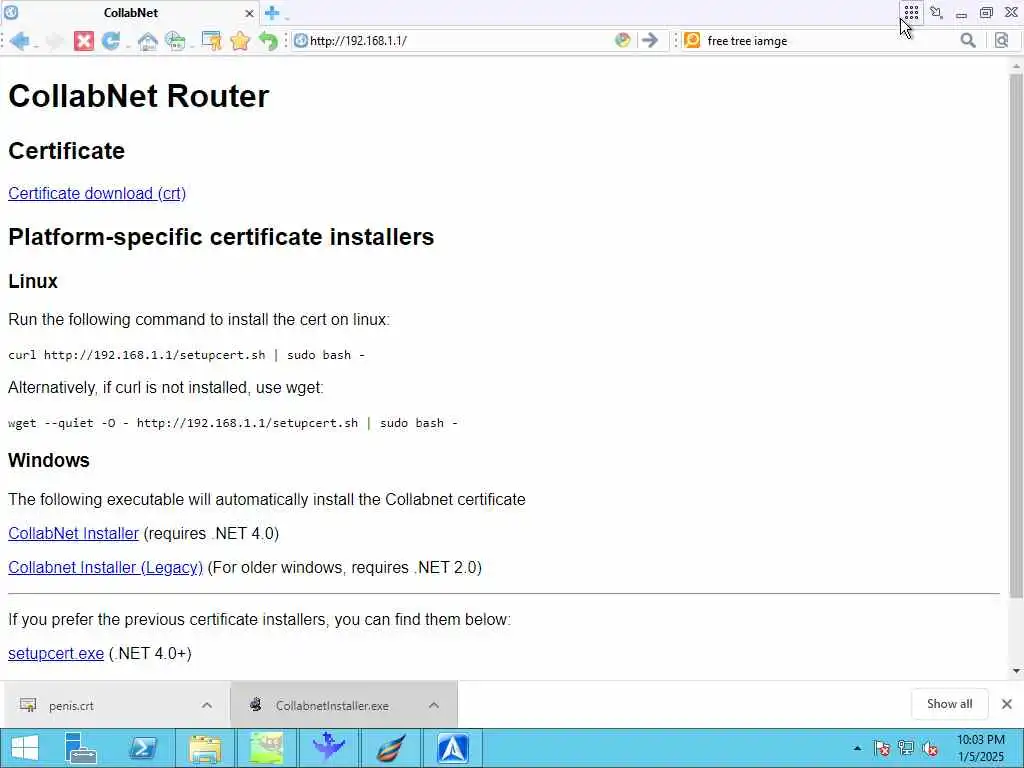Viewport: 1024px width, 768px height.
Task: Go back with the blue back arrow
Action: pos(19,40)
